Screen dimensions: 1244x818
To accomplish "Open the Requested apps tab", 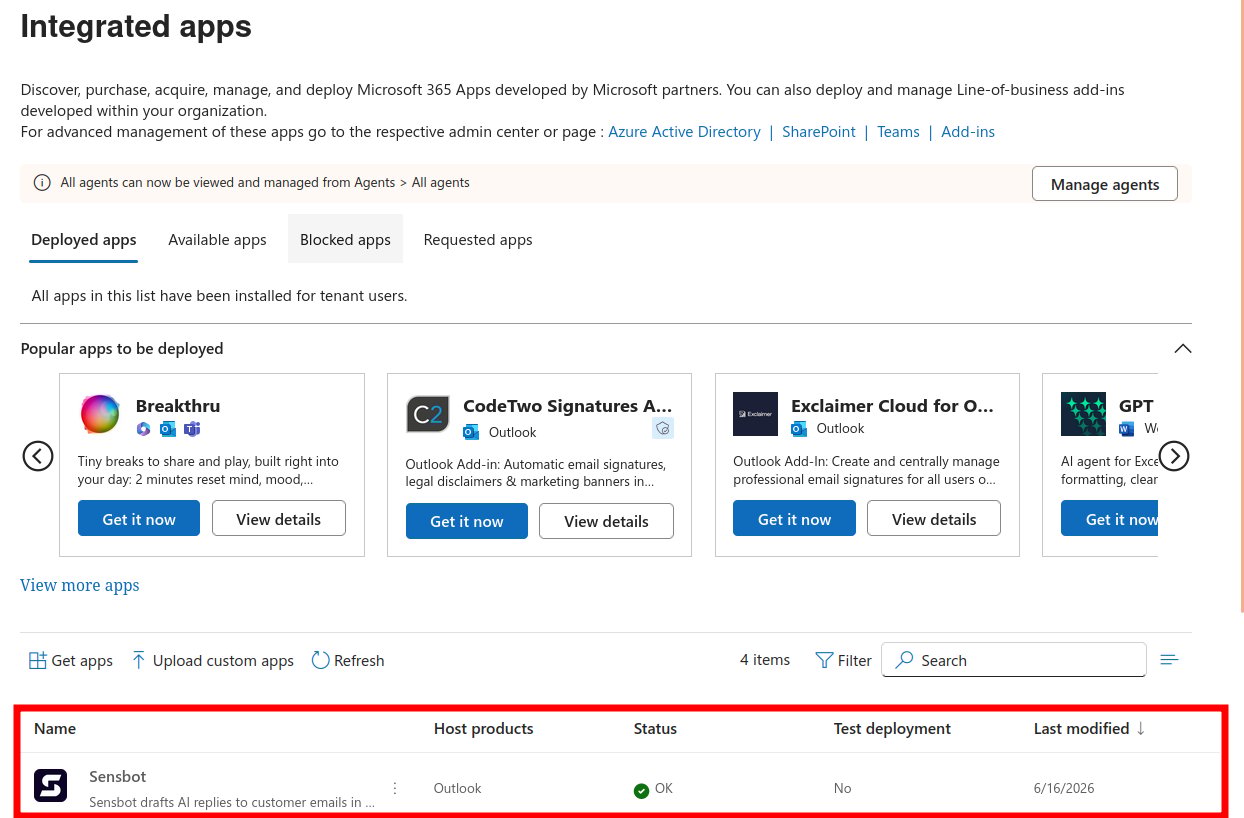I will click(x=478, y=240).
